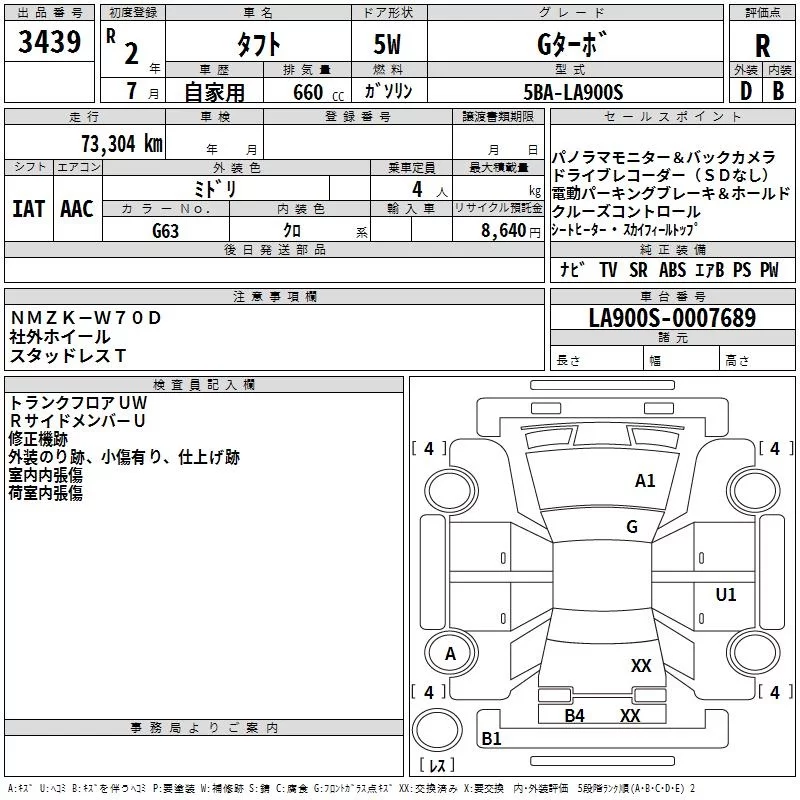
Task: Click the B4 mark on the diagram
Action: 574,715
